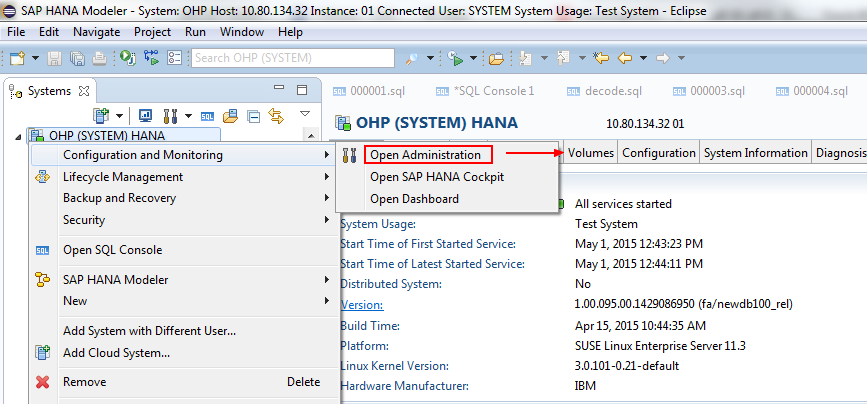Click the Link with Editor arrows icon
867x404 pixels.
pos(275,116)
